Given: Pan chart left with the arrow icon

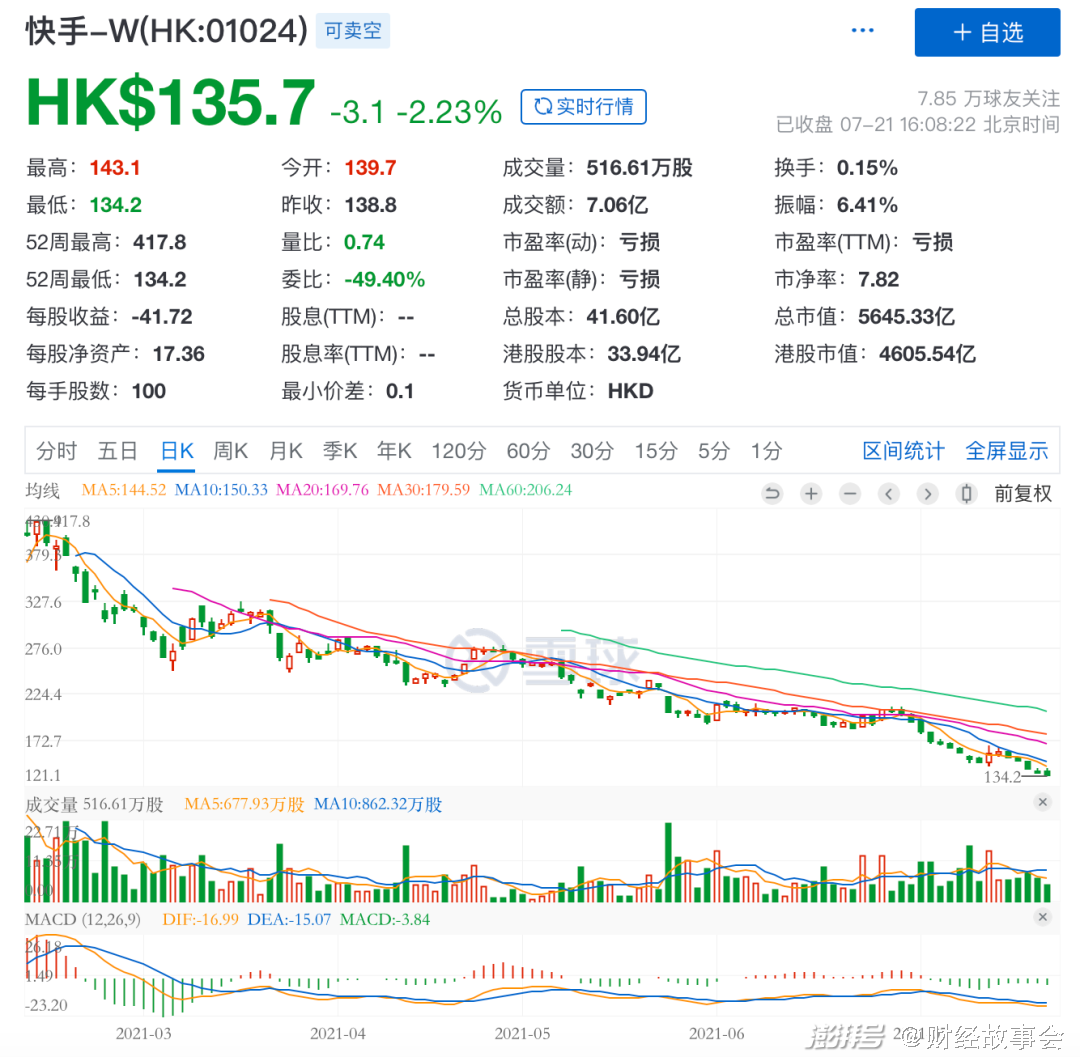Looking at the screenshot, I should (x=888, y=493).
